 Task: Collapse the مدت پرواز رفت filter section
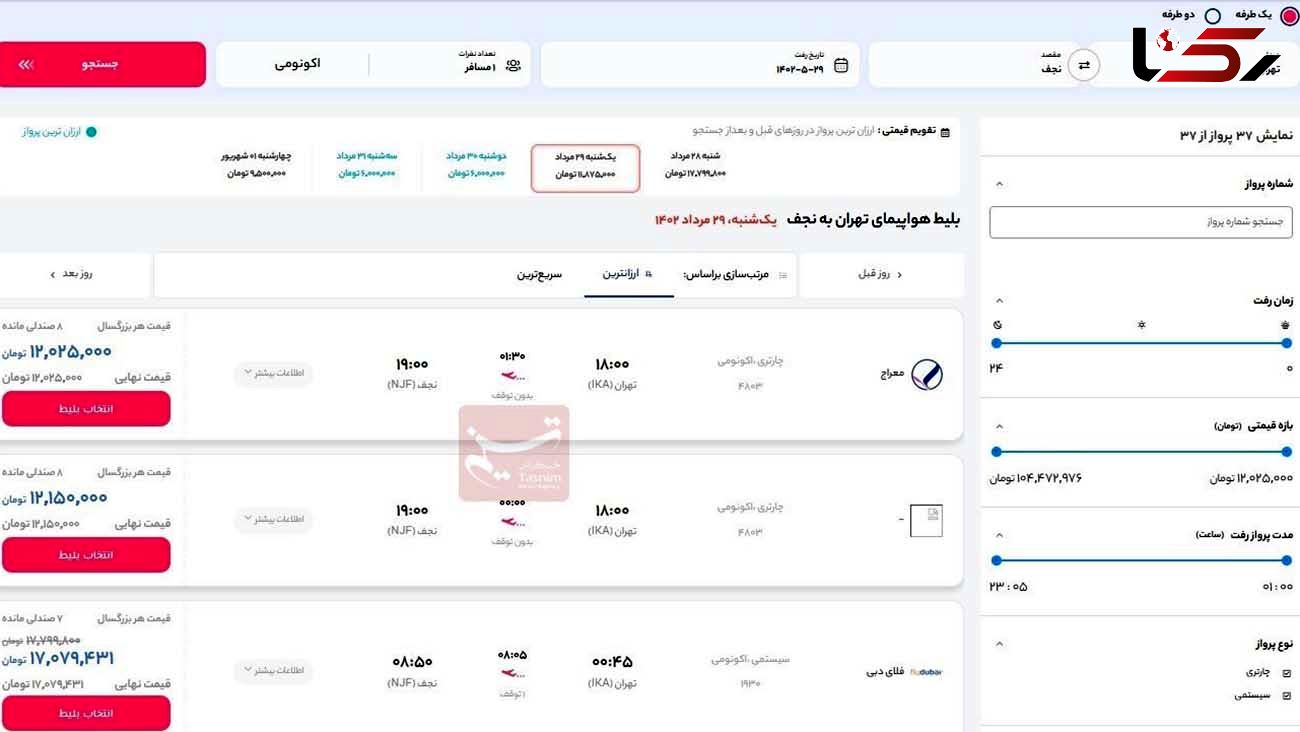click(x=1000, y=534)
